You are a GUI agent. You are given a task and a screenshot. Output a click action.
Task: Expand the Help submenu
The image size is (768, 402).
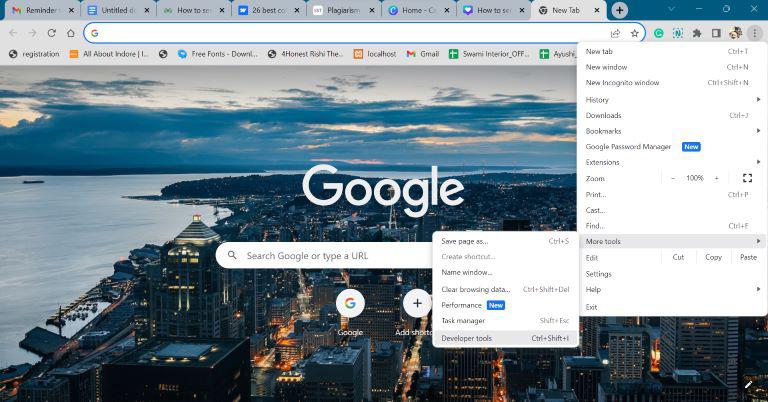tap(672, 290)
